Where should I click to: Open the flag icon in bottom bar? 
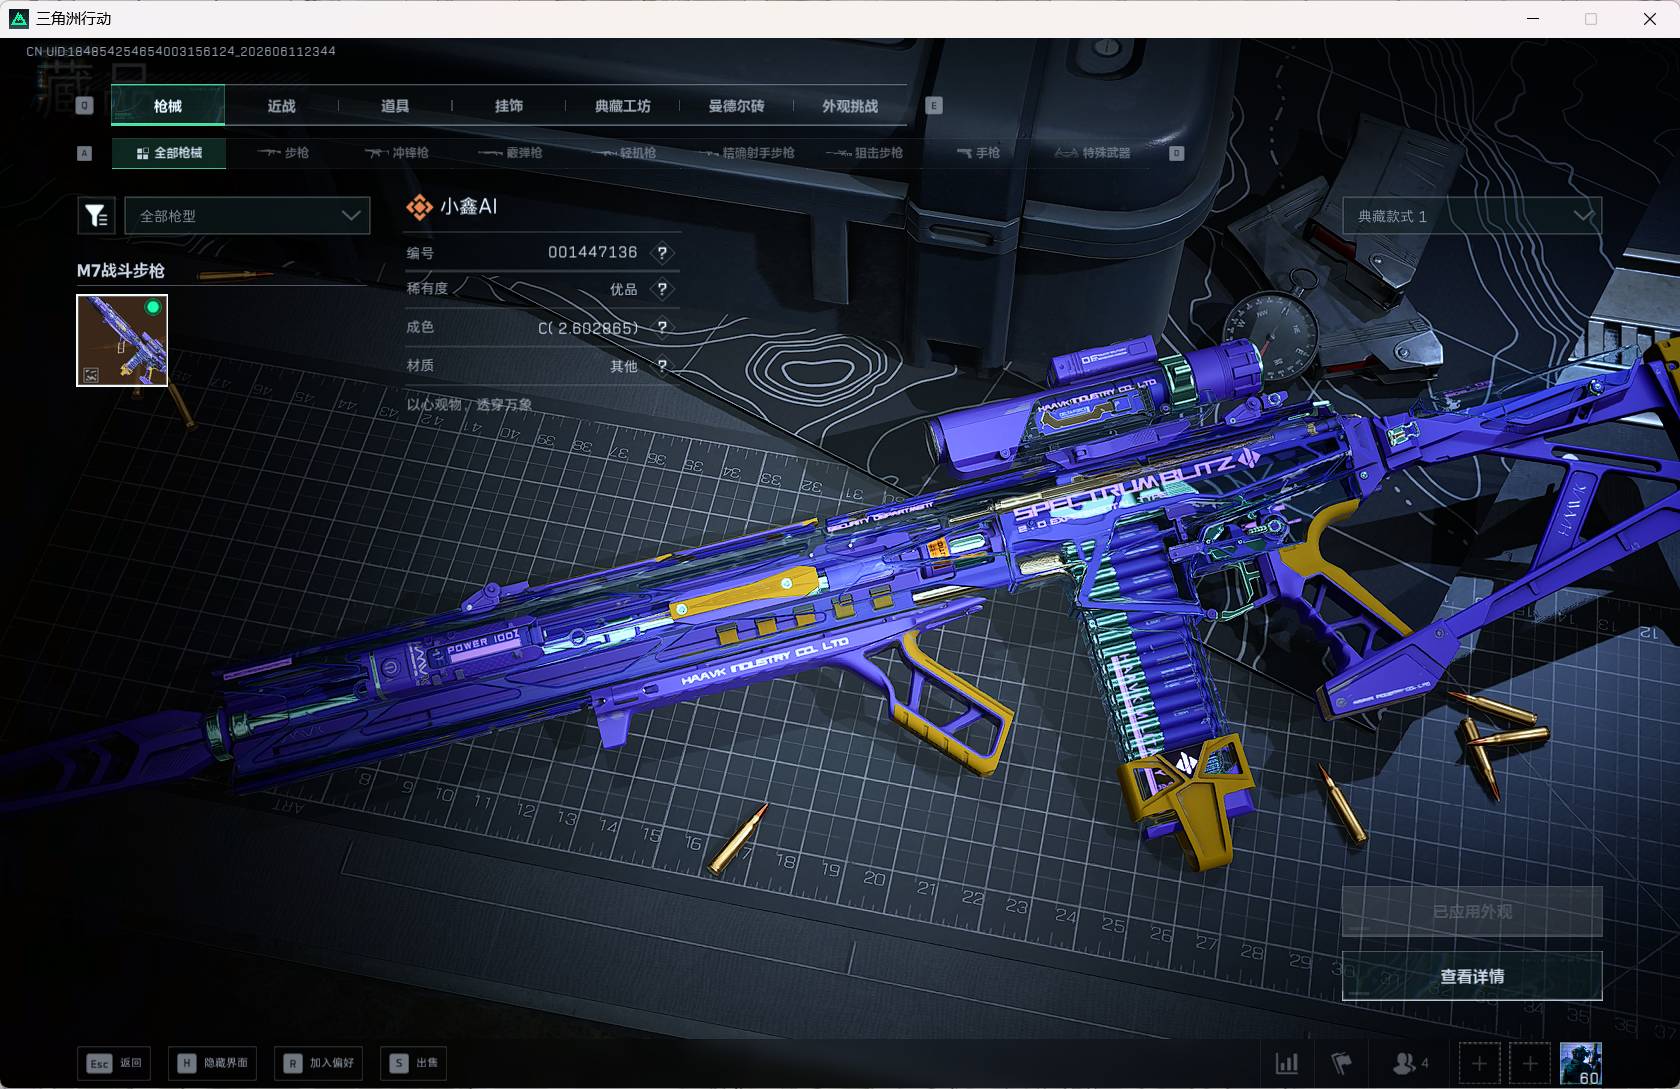1341,1062
